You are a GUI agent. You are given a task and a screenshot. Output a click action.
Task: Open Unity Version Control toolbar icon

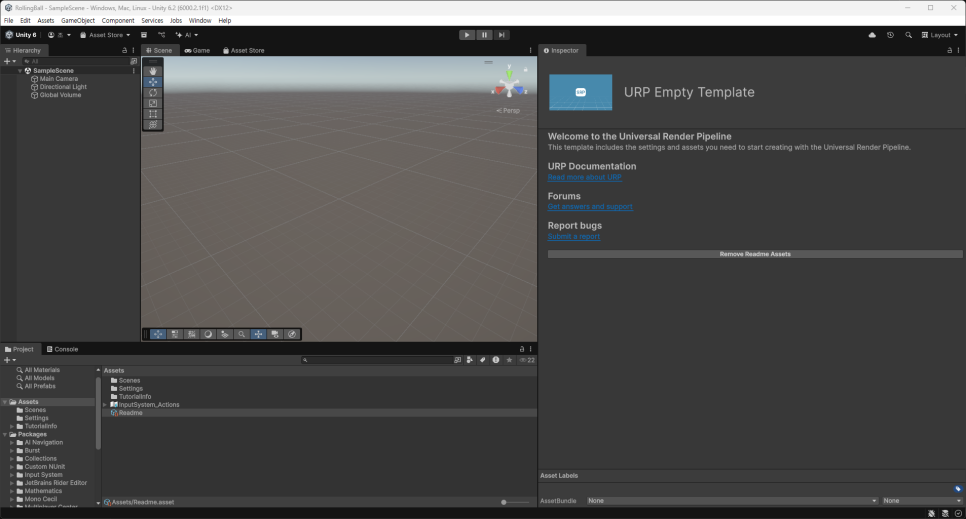pos(161,35)
